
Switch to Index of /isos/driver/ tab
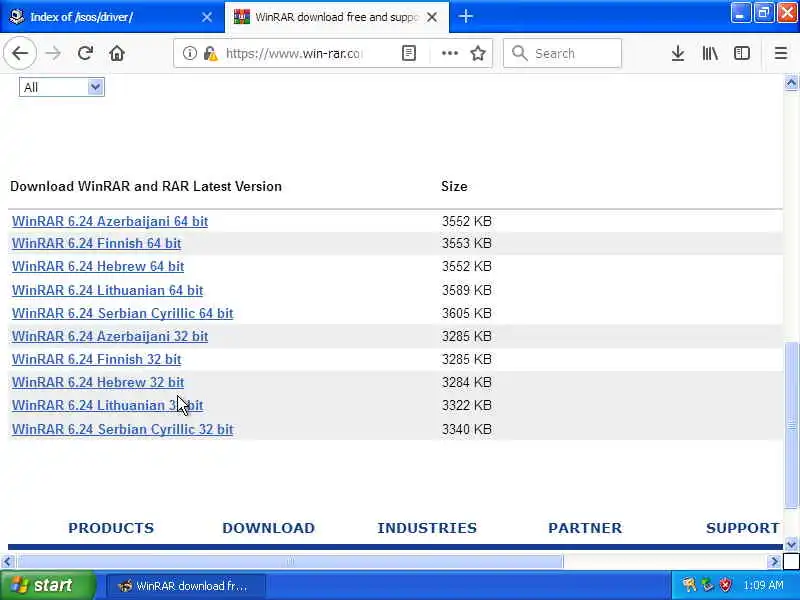pos(112,17)
